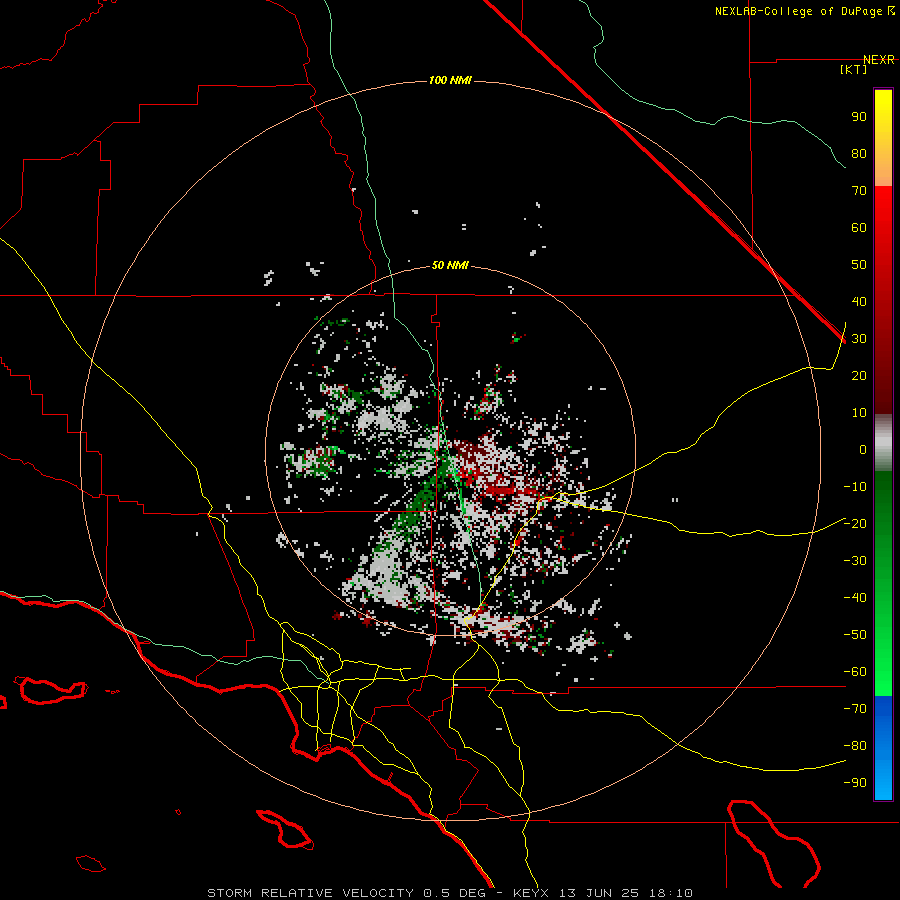This screenshot has height=900, width=900.
Task: Select the -60 value on velocity scale
Action: (855, 672)
